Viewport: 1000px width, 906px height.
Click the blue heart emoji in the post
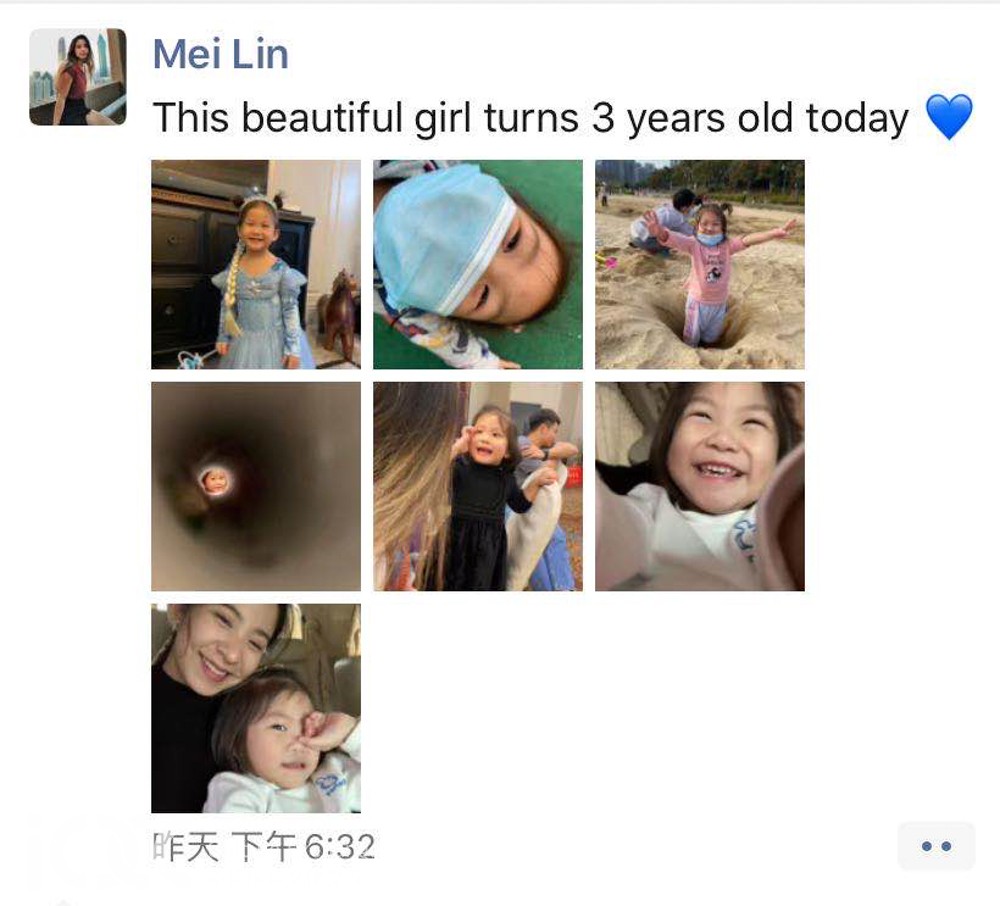(949, 117)
